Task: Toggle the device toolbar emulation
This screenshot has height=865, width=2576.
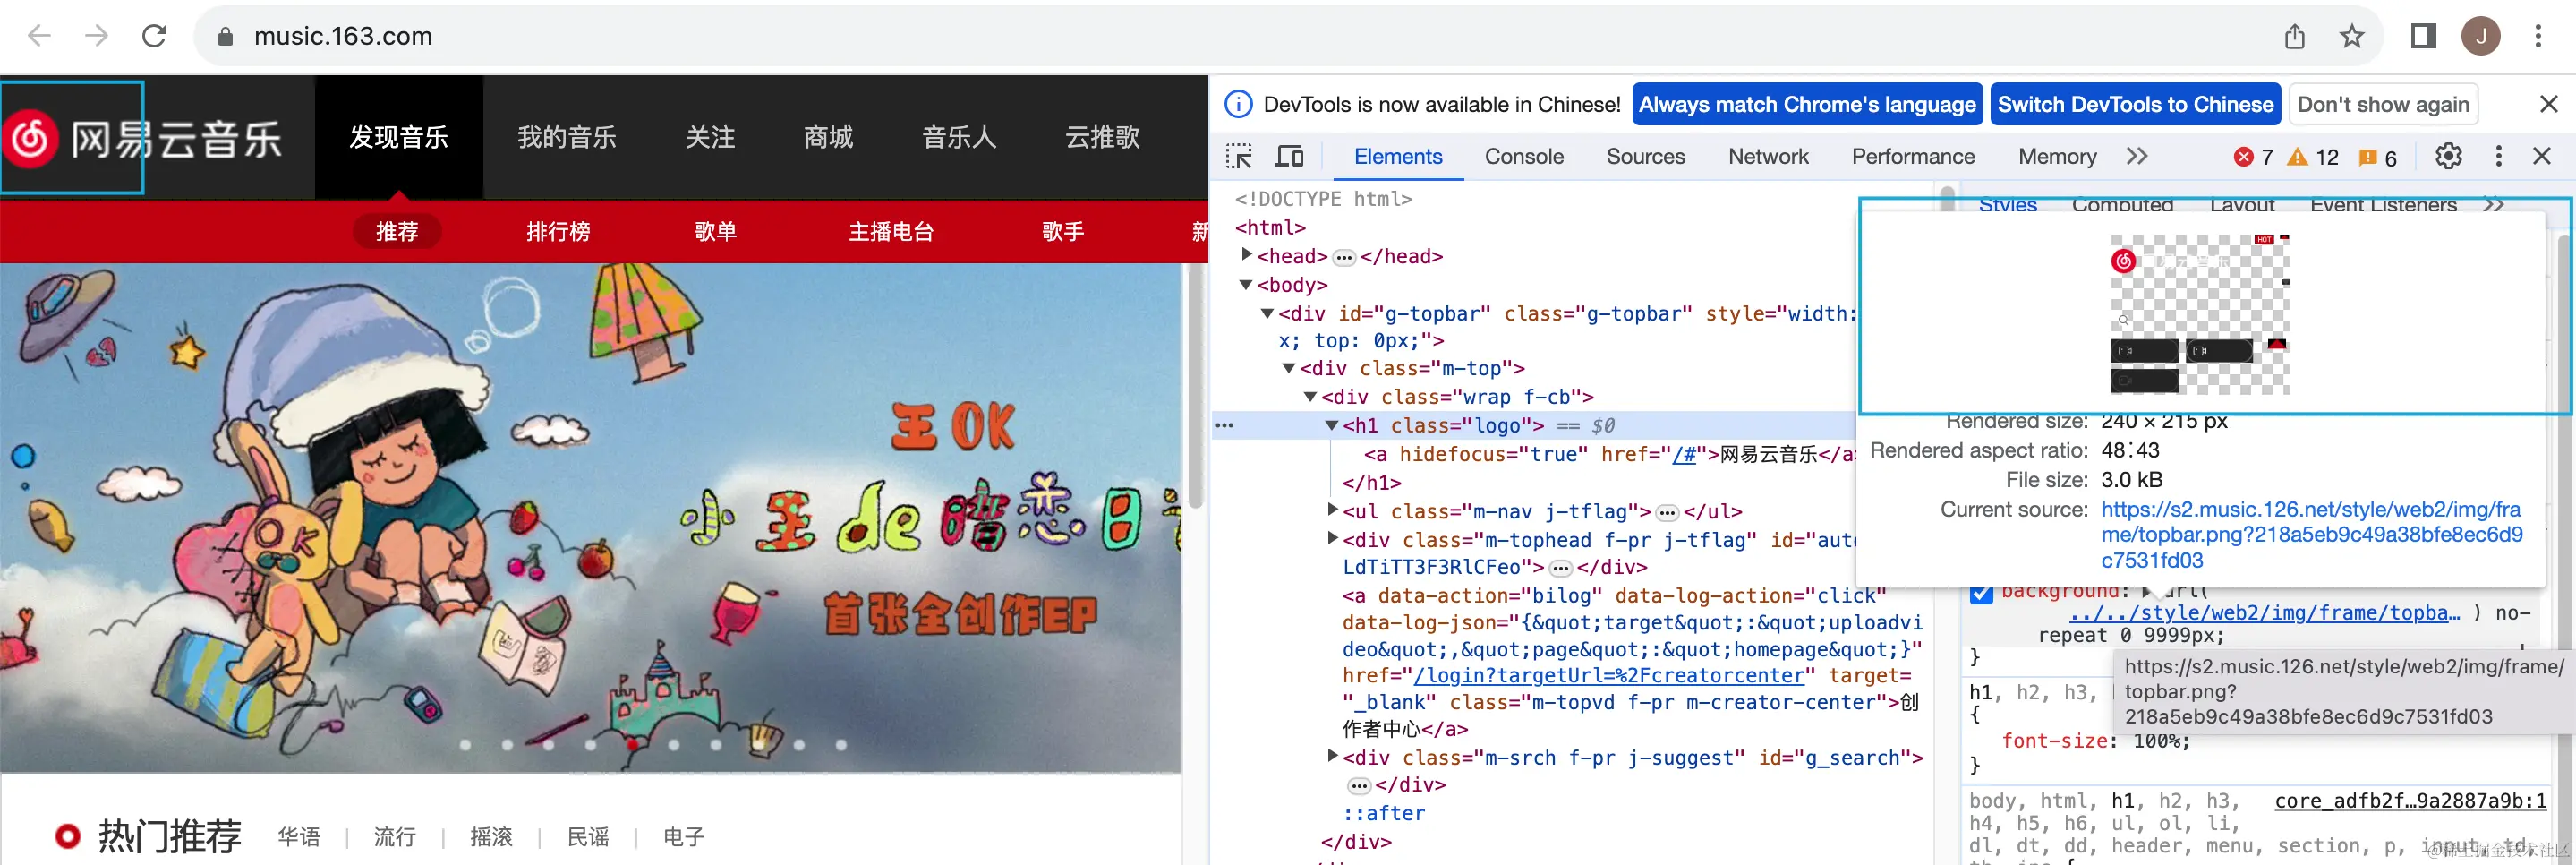Action: tap(1289, 157)
